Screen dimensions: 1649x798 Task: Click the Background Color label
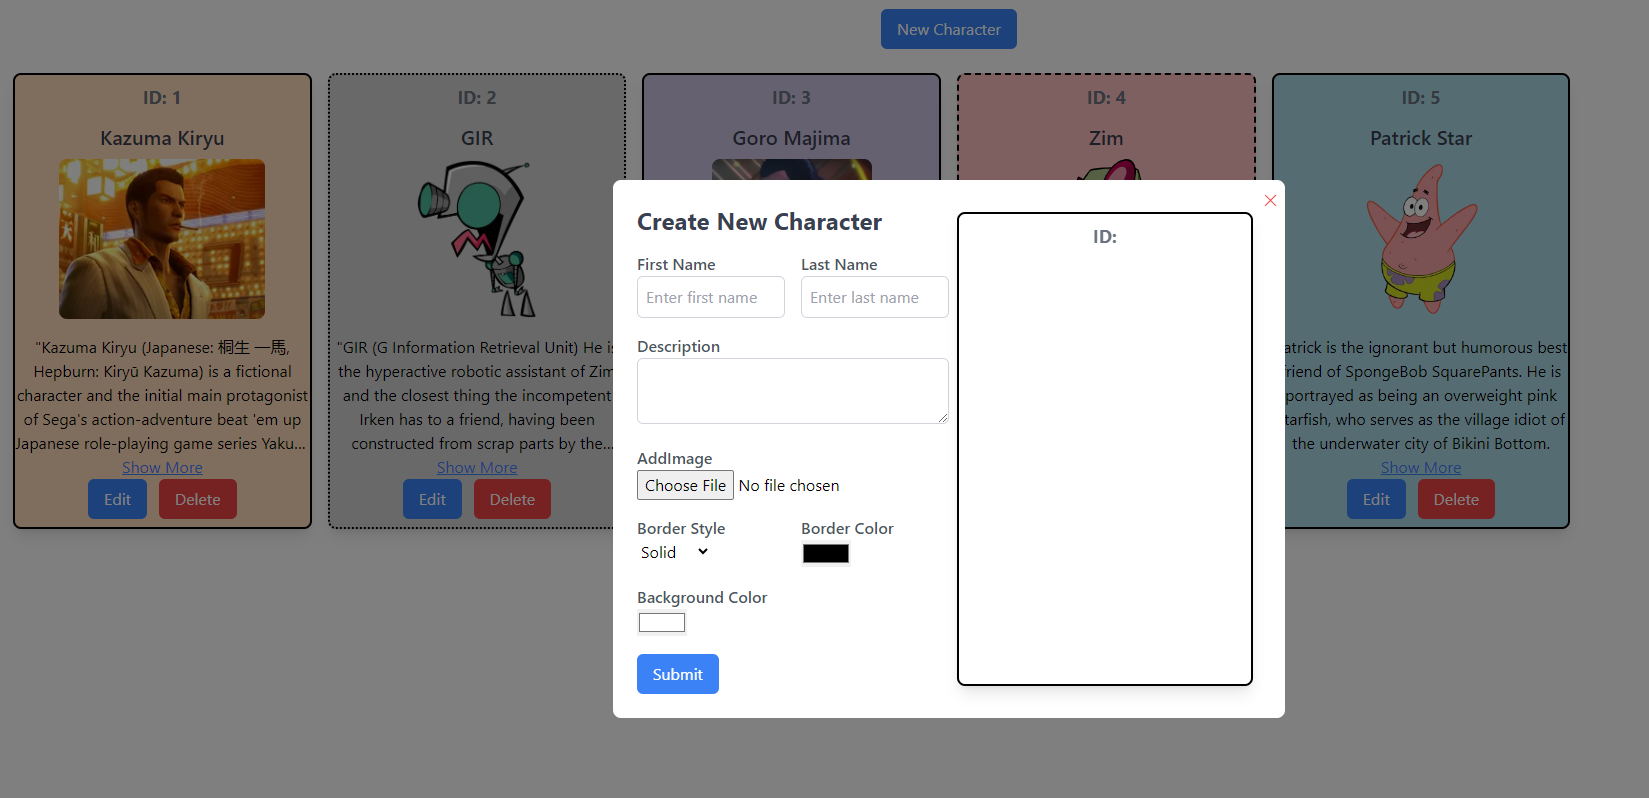pos(702,597)
